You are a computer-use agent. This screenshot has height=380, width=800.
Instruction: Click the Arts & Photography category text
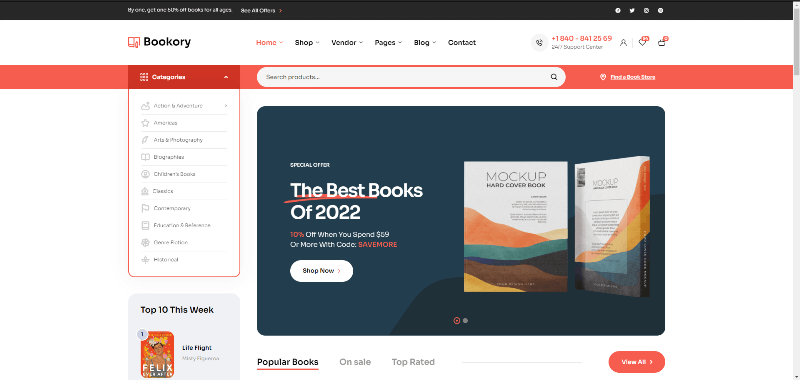coord(178,140)
